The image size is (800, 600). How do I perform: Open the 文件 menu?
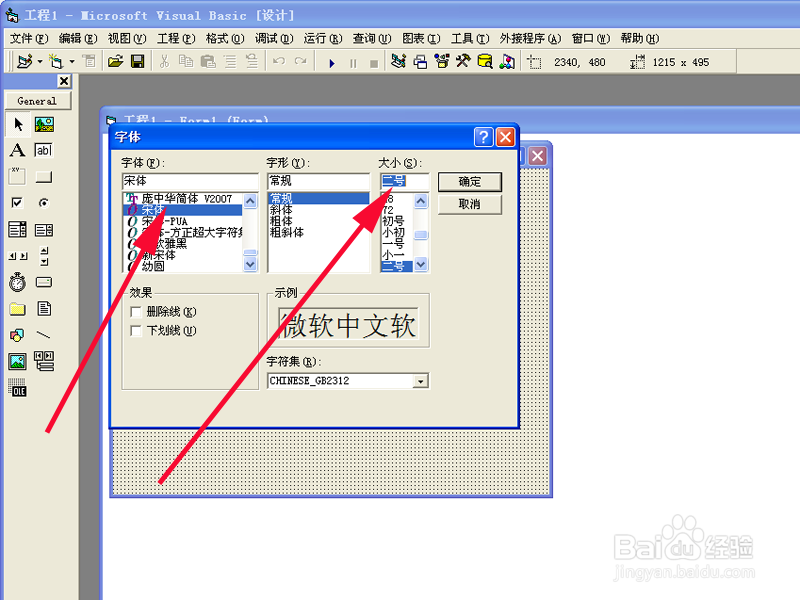click(x=29, y=39)
